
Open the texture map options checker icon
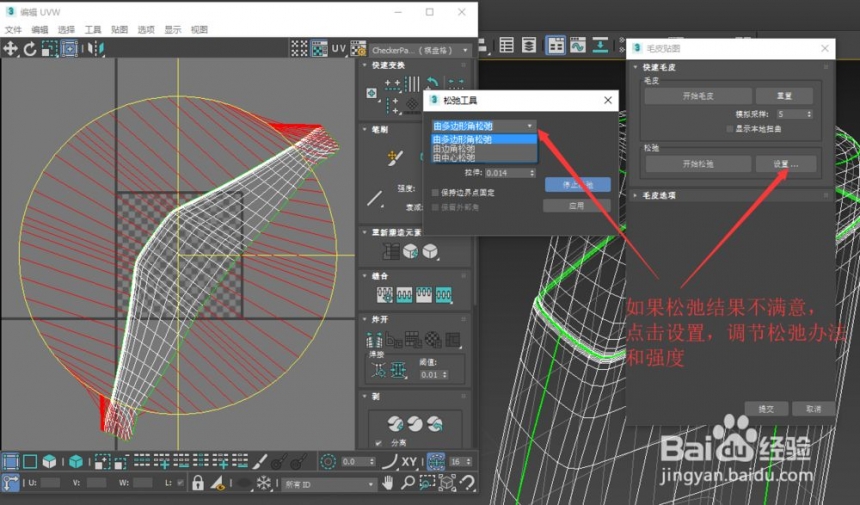point(358,49)
